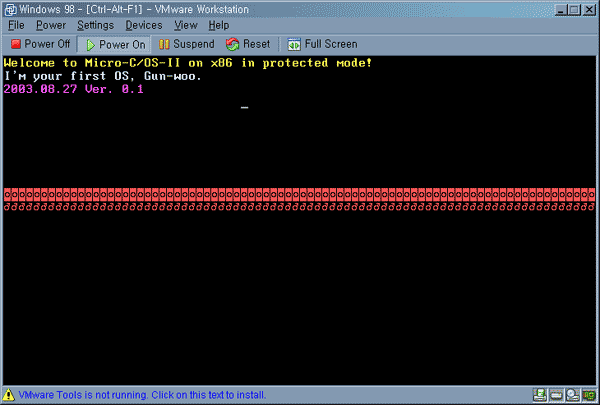Click the CD-ROM drive status icon
Viewport: 600px width, 405px height.
tap(573, 395)
